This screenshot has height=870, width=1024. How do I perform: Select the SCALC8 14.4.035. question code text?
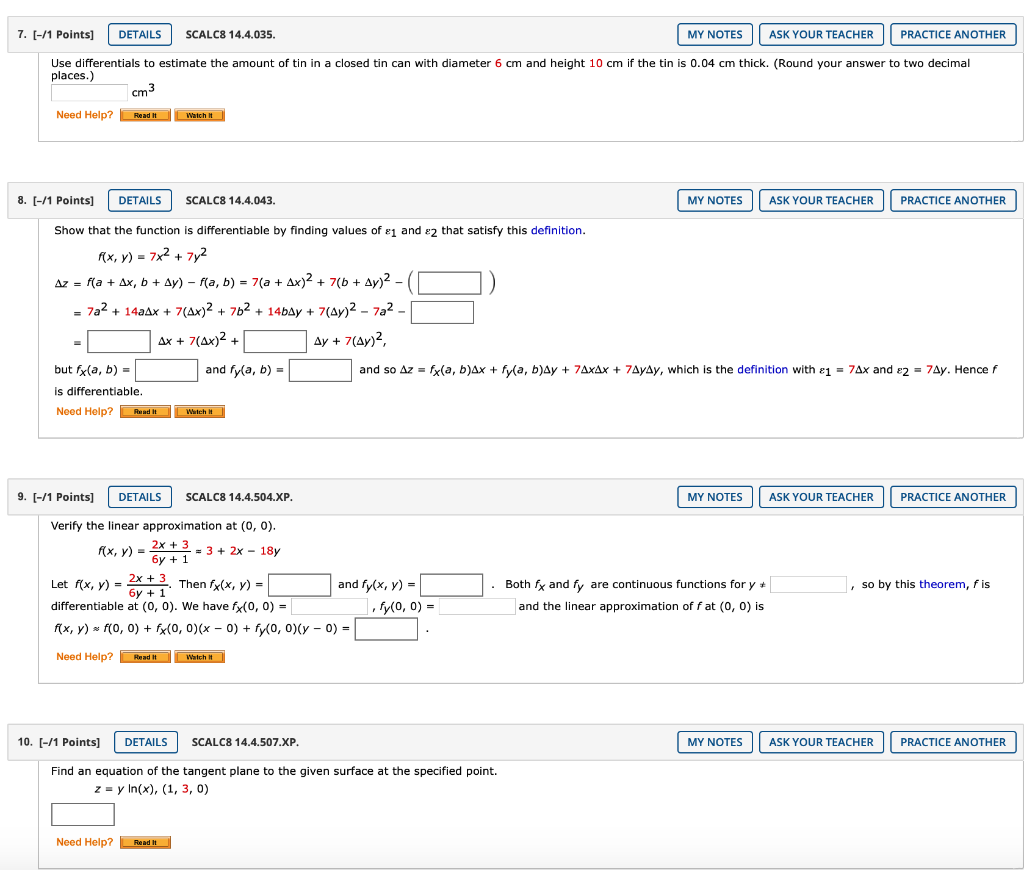[231, 35]
